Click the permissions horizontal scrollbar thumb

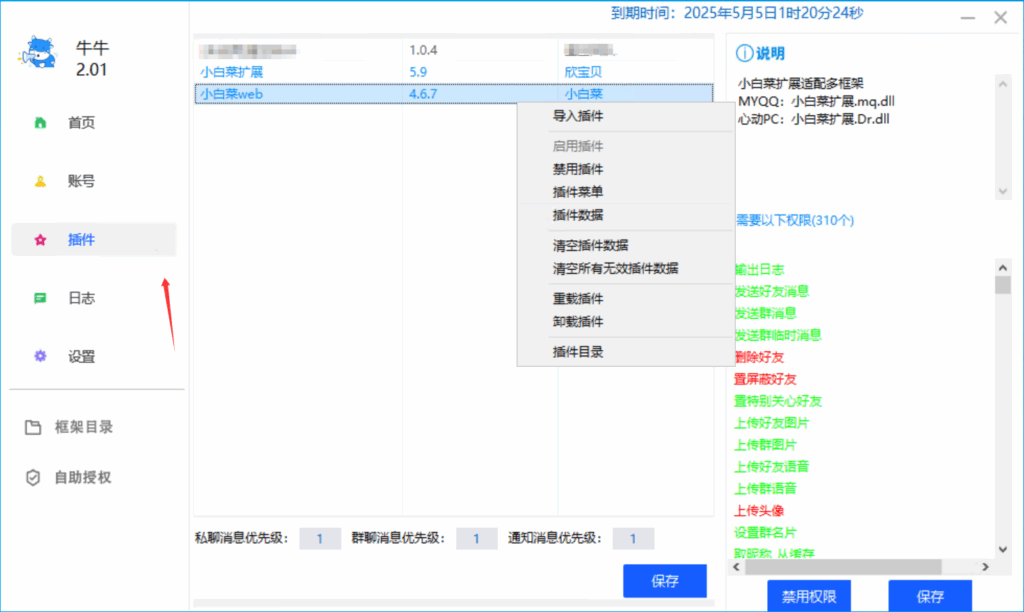[x=843, y=567]
